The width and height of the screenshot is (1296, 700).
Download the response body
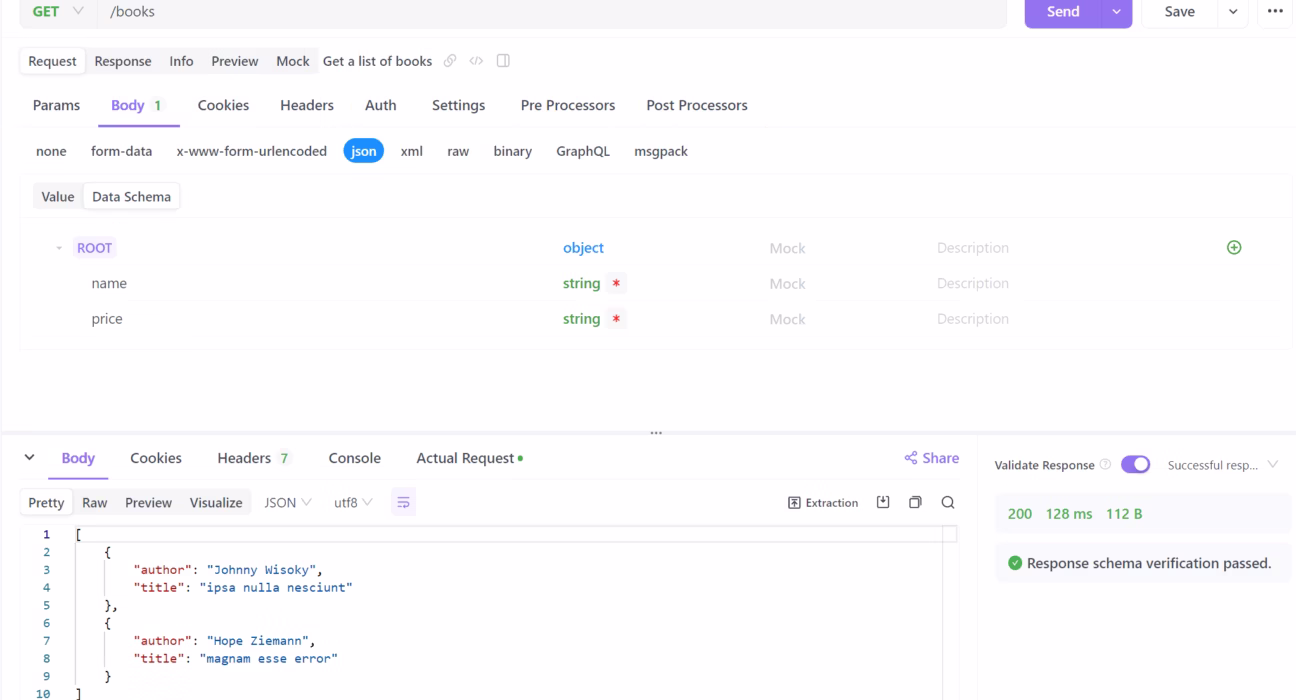tap(883, 502)
